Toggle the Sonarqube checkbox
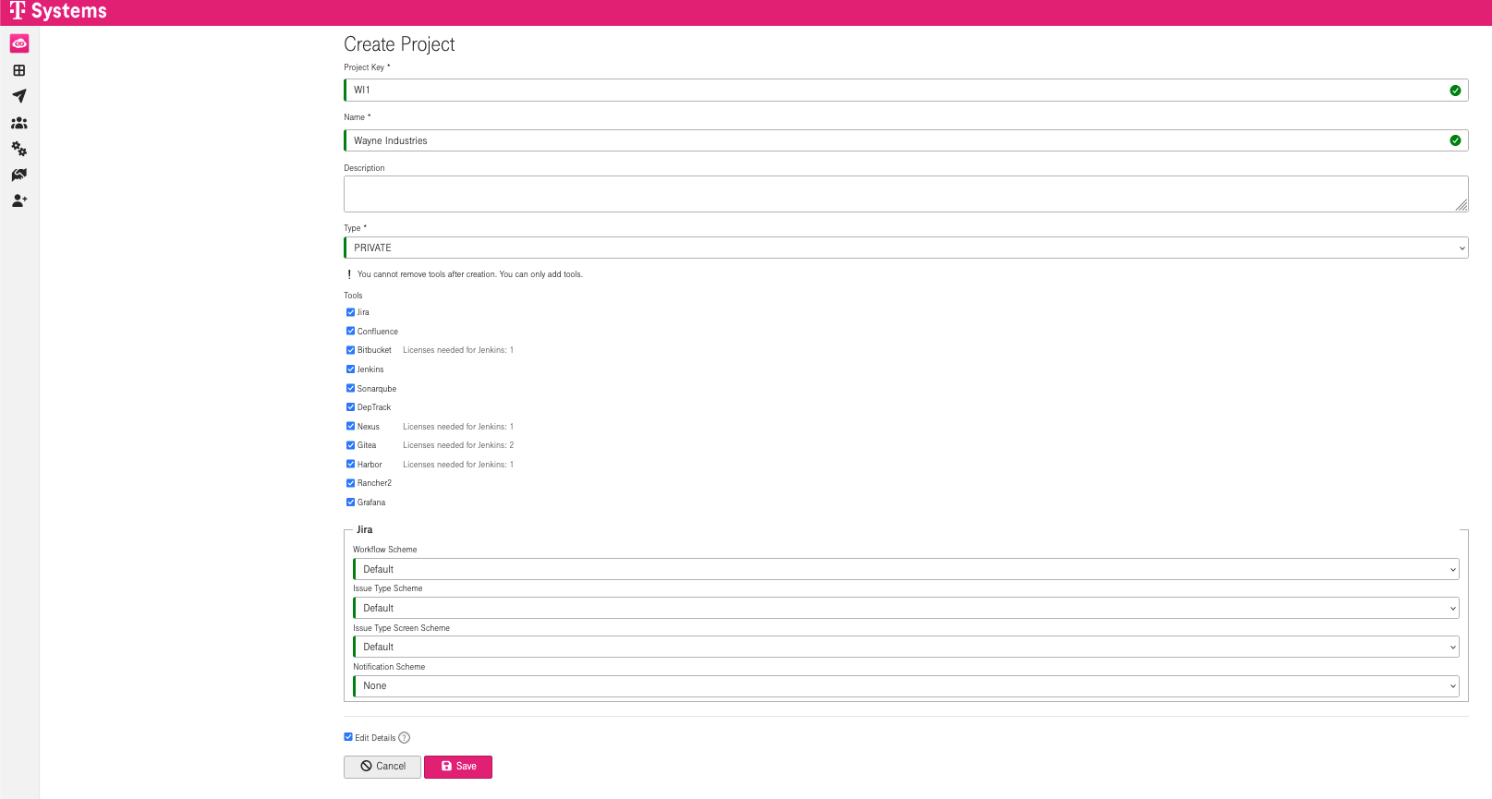The width and height of the screenshot is (1492, 799). [350, 388]
